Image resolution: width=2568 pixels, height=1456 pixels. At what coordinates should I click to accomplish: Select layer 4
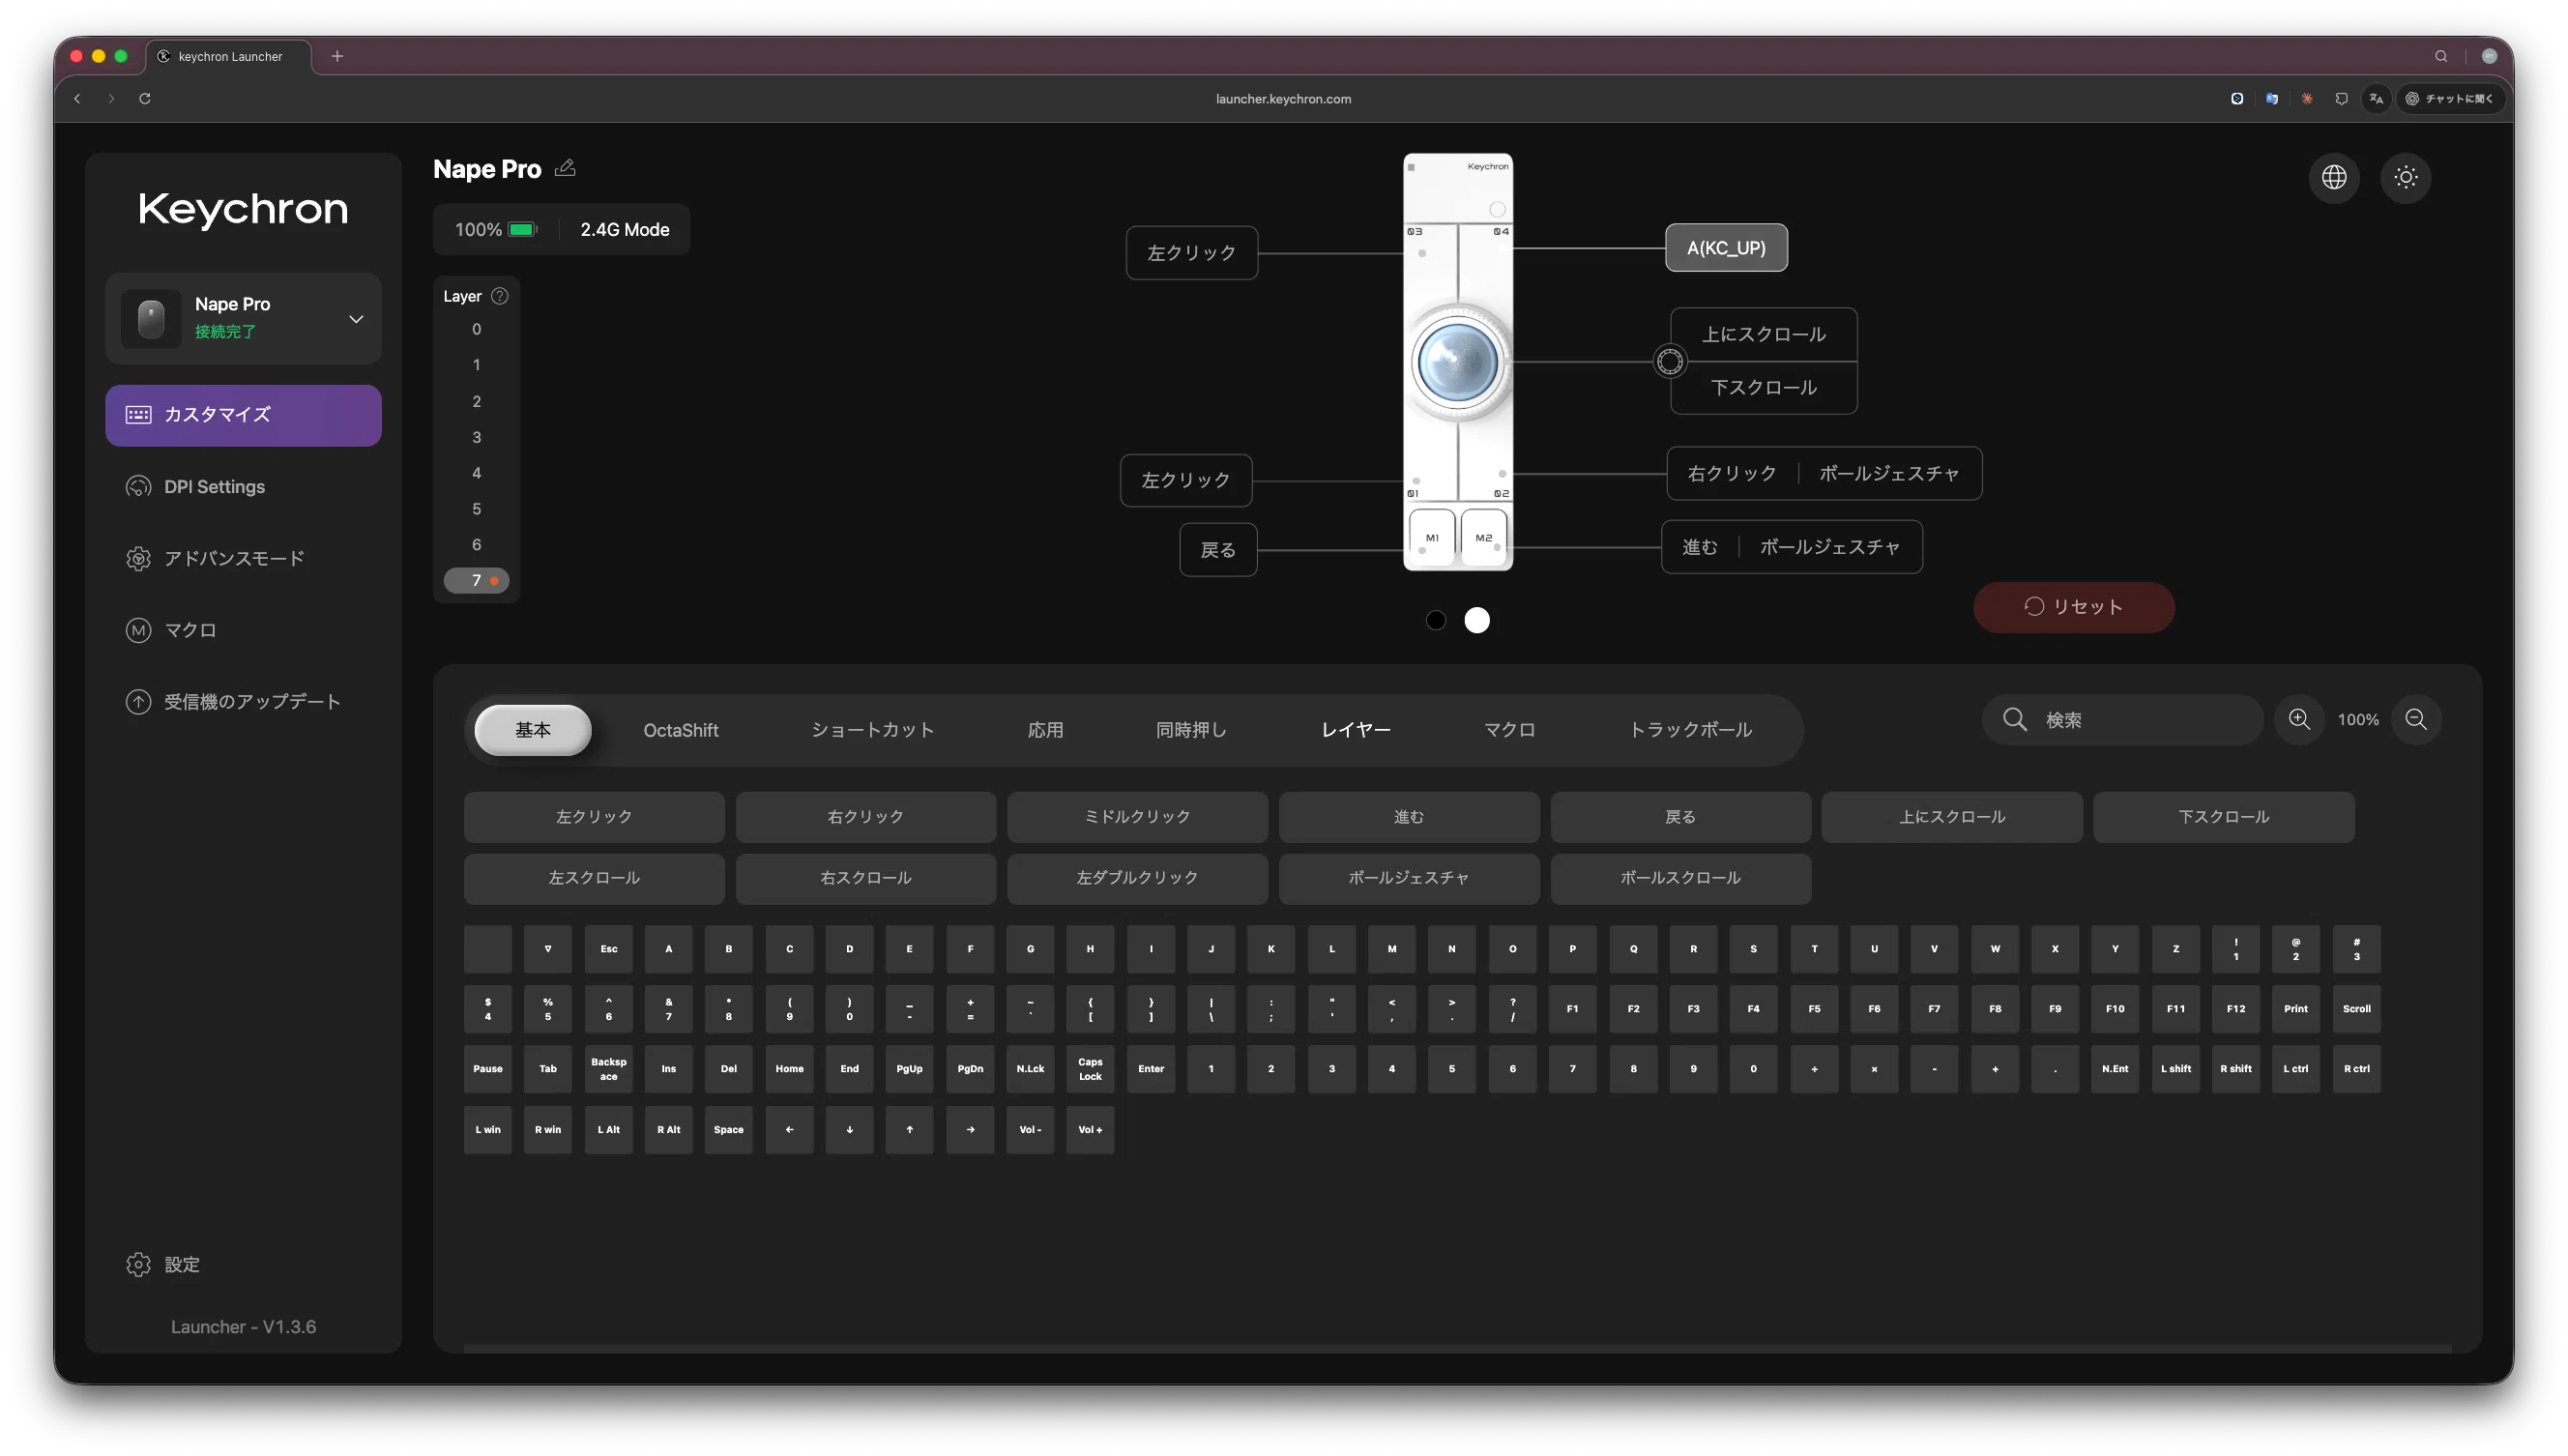(477, 473)
